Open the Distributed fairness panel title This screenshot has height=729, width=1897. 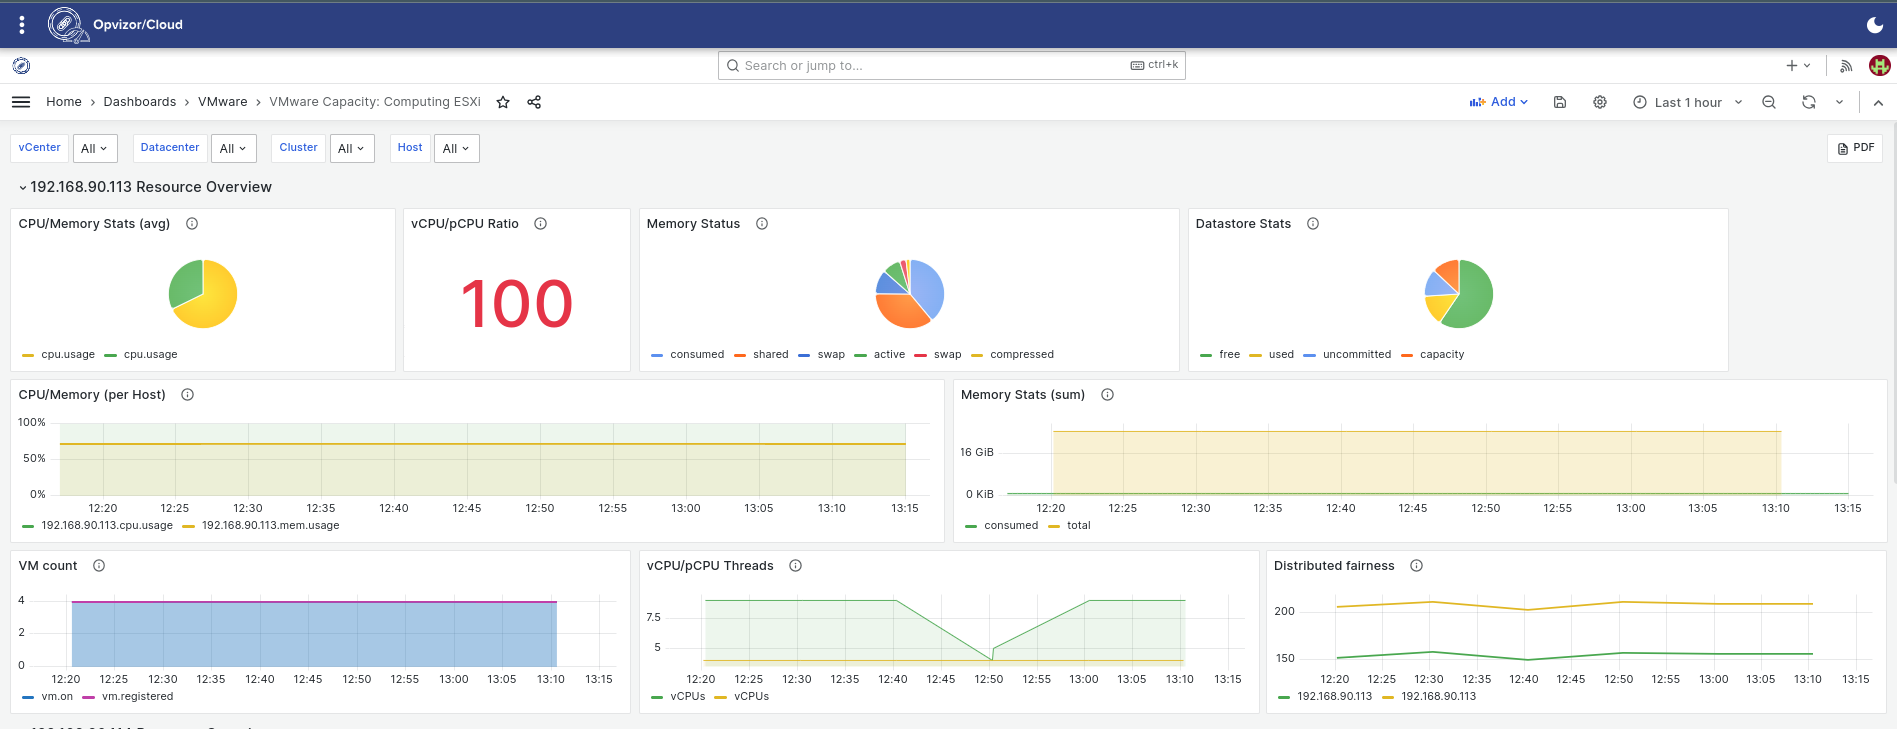(1334, 566)
